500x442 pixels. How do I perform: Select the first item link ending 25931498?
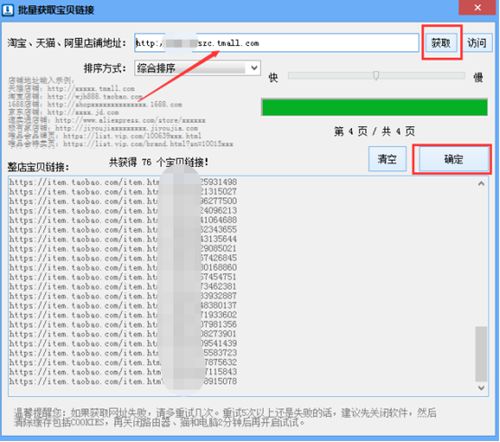tap(123, 182)
